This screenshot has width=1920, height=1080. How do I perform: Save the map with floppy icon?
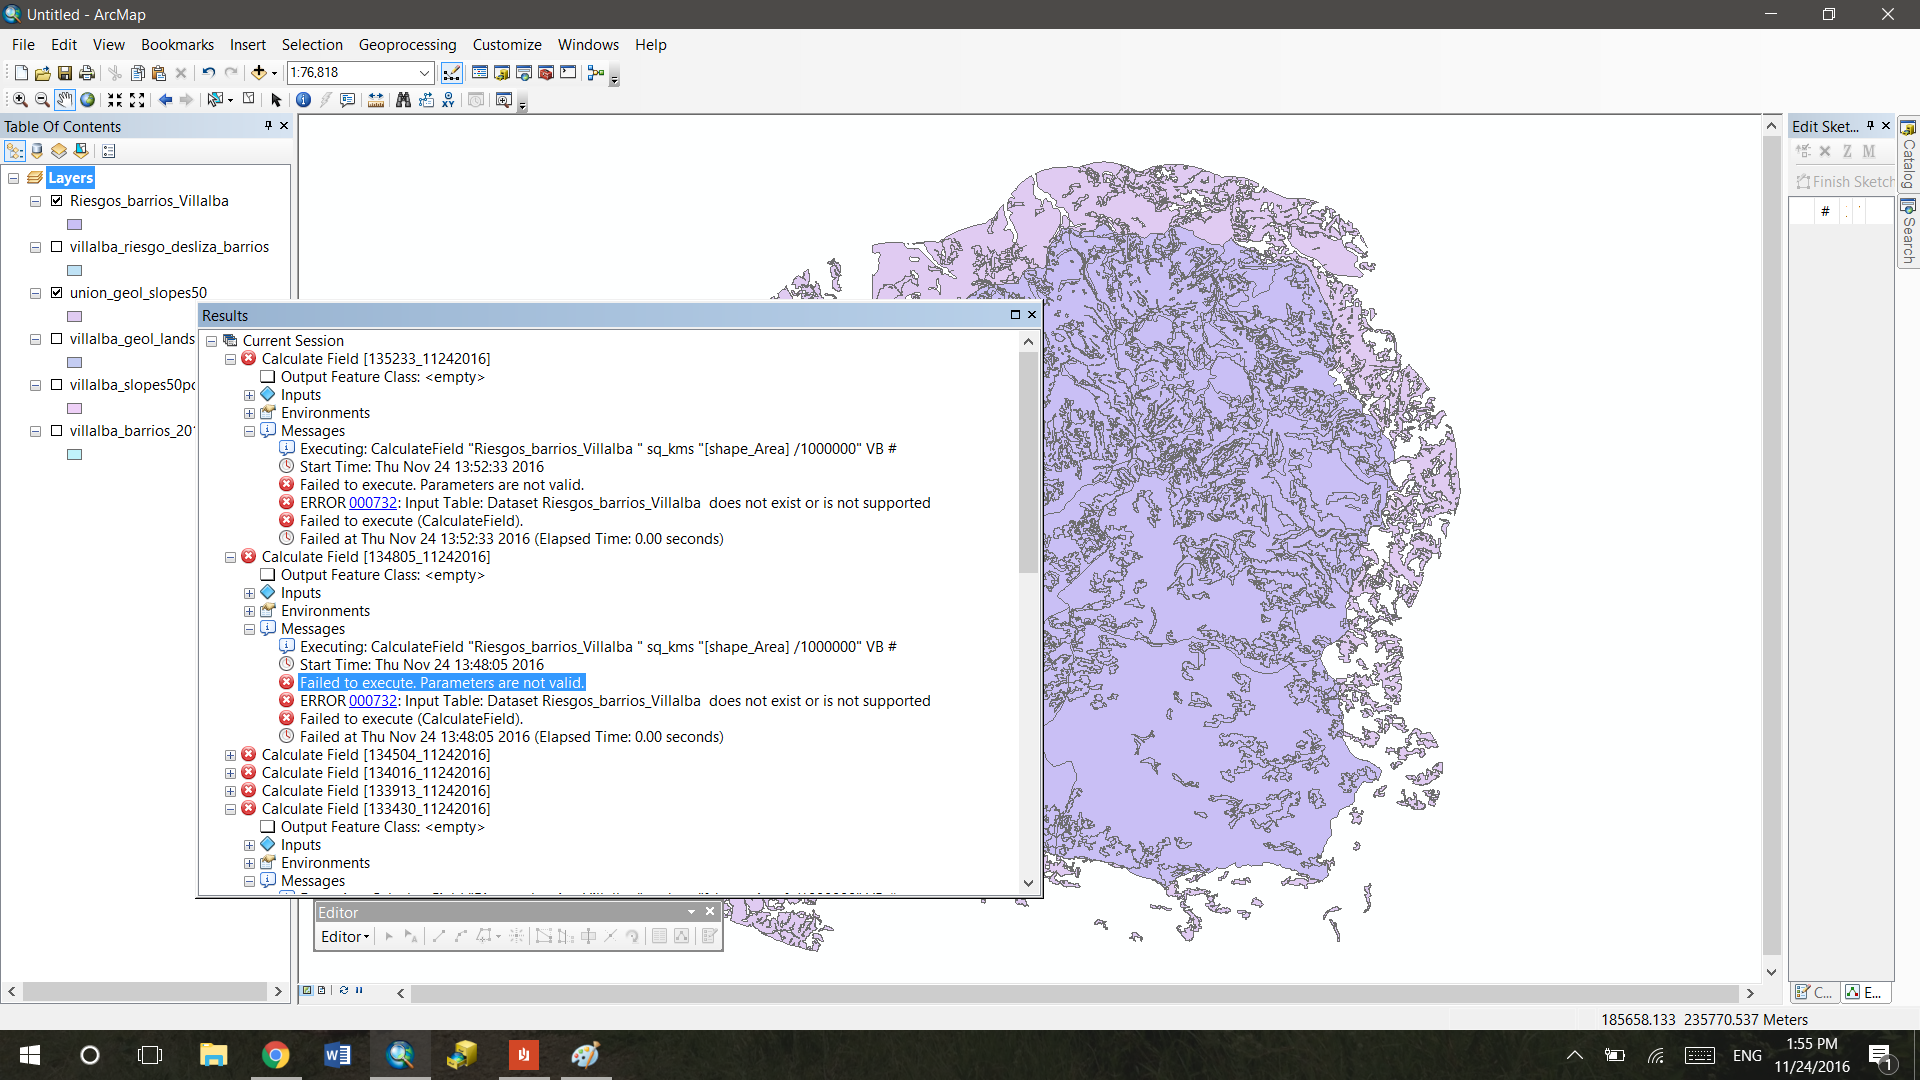[x=64, y=73]
